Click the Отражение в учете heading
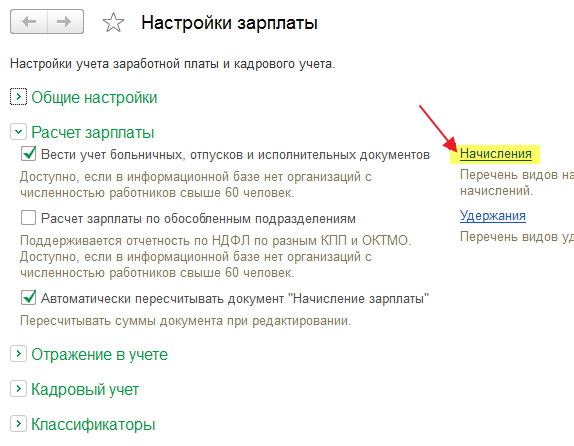Viewport: 574px width, 446px height. (x=99, y=354)
